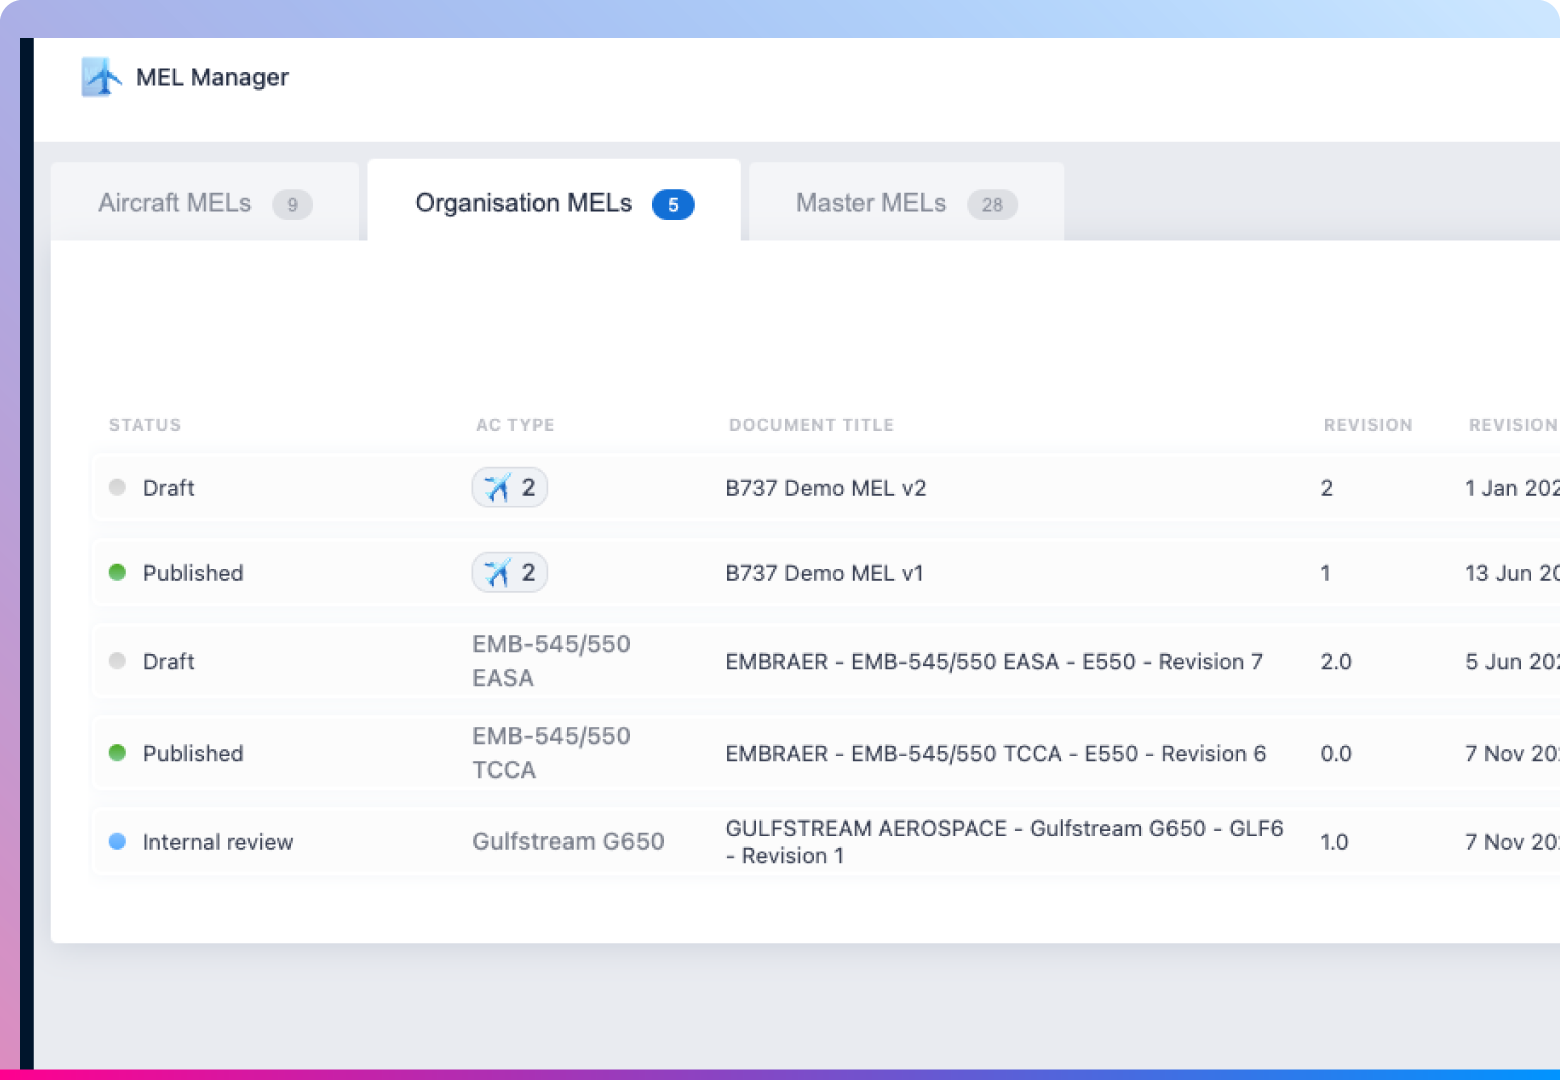Click airplane badge on B737 Demo MEL v2 row
1560x1080 pixels.
510,488
